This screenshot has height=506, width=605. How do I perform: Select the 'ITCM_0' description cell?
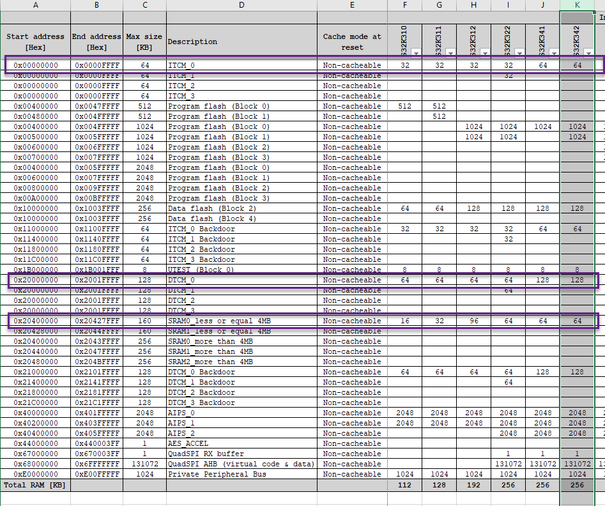click(242, 65)
